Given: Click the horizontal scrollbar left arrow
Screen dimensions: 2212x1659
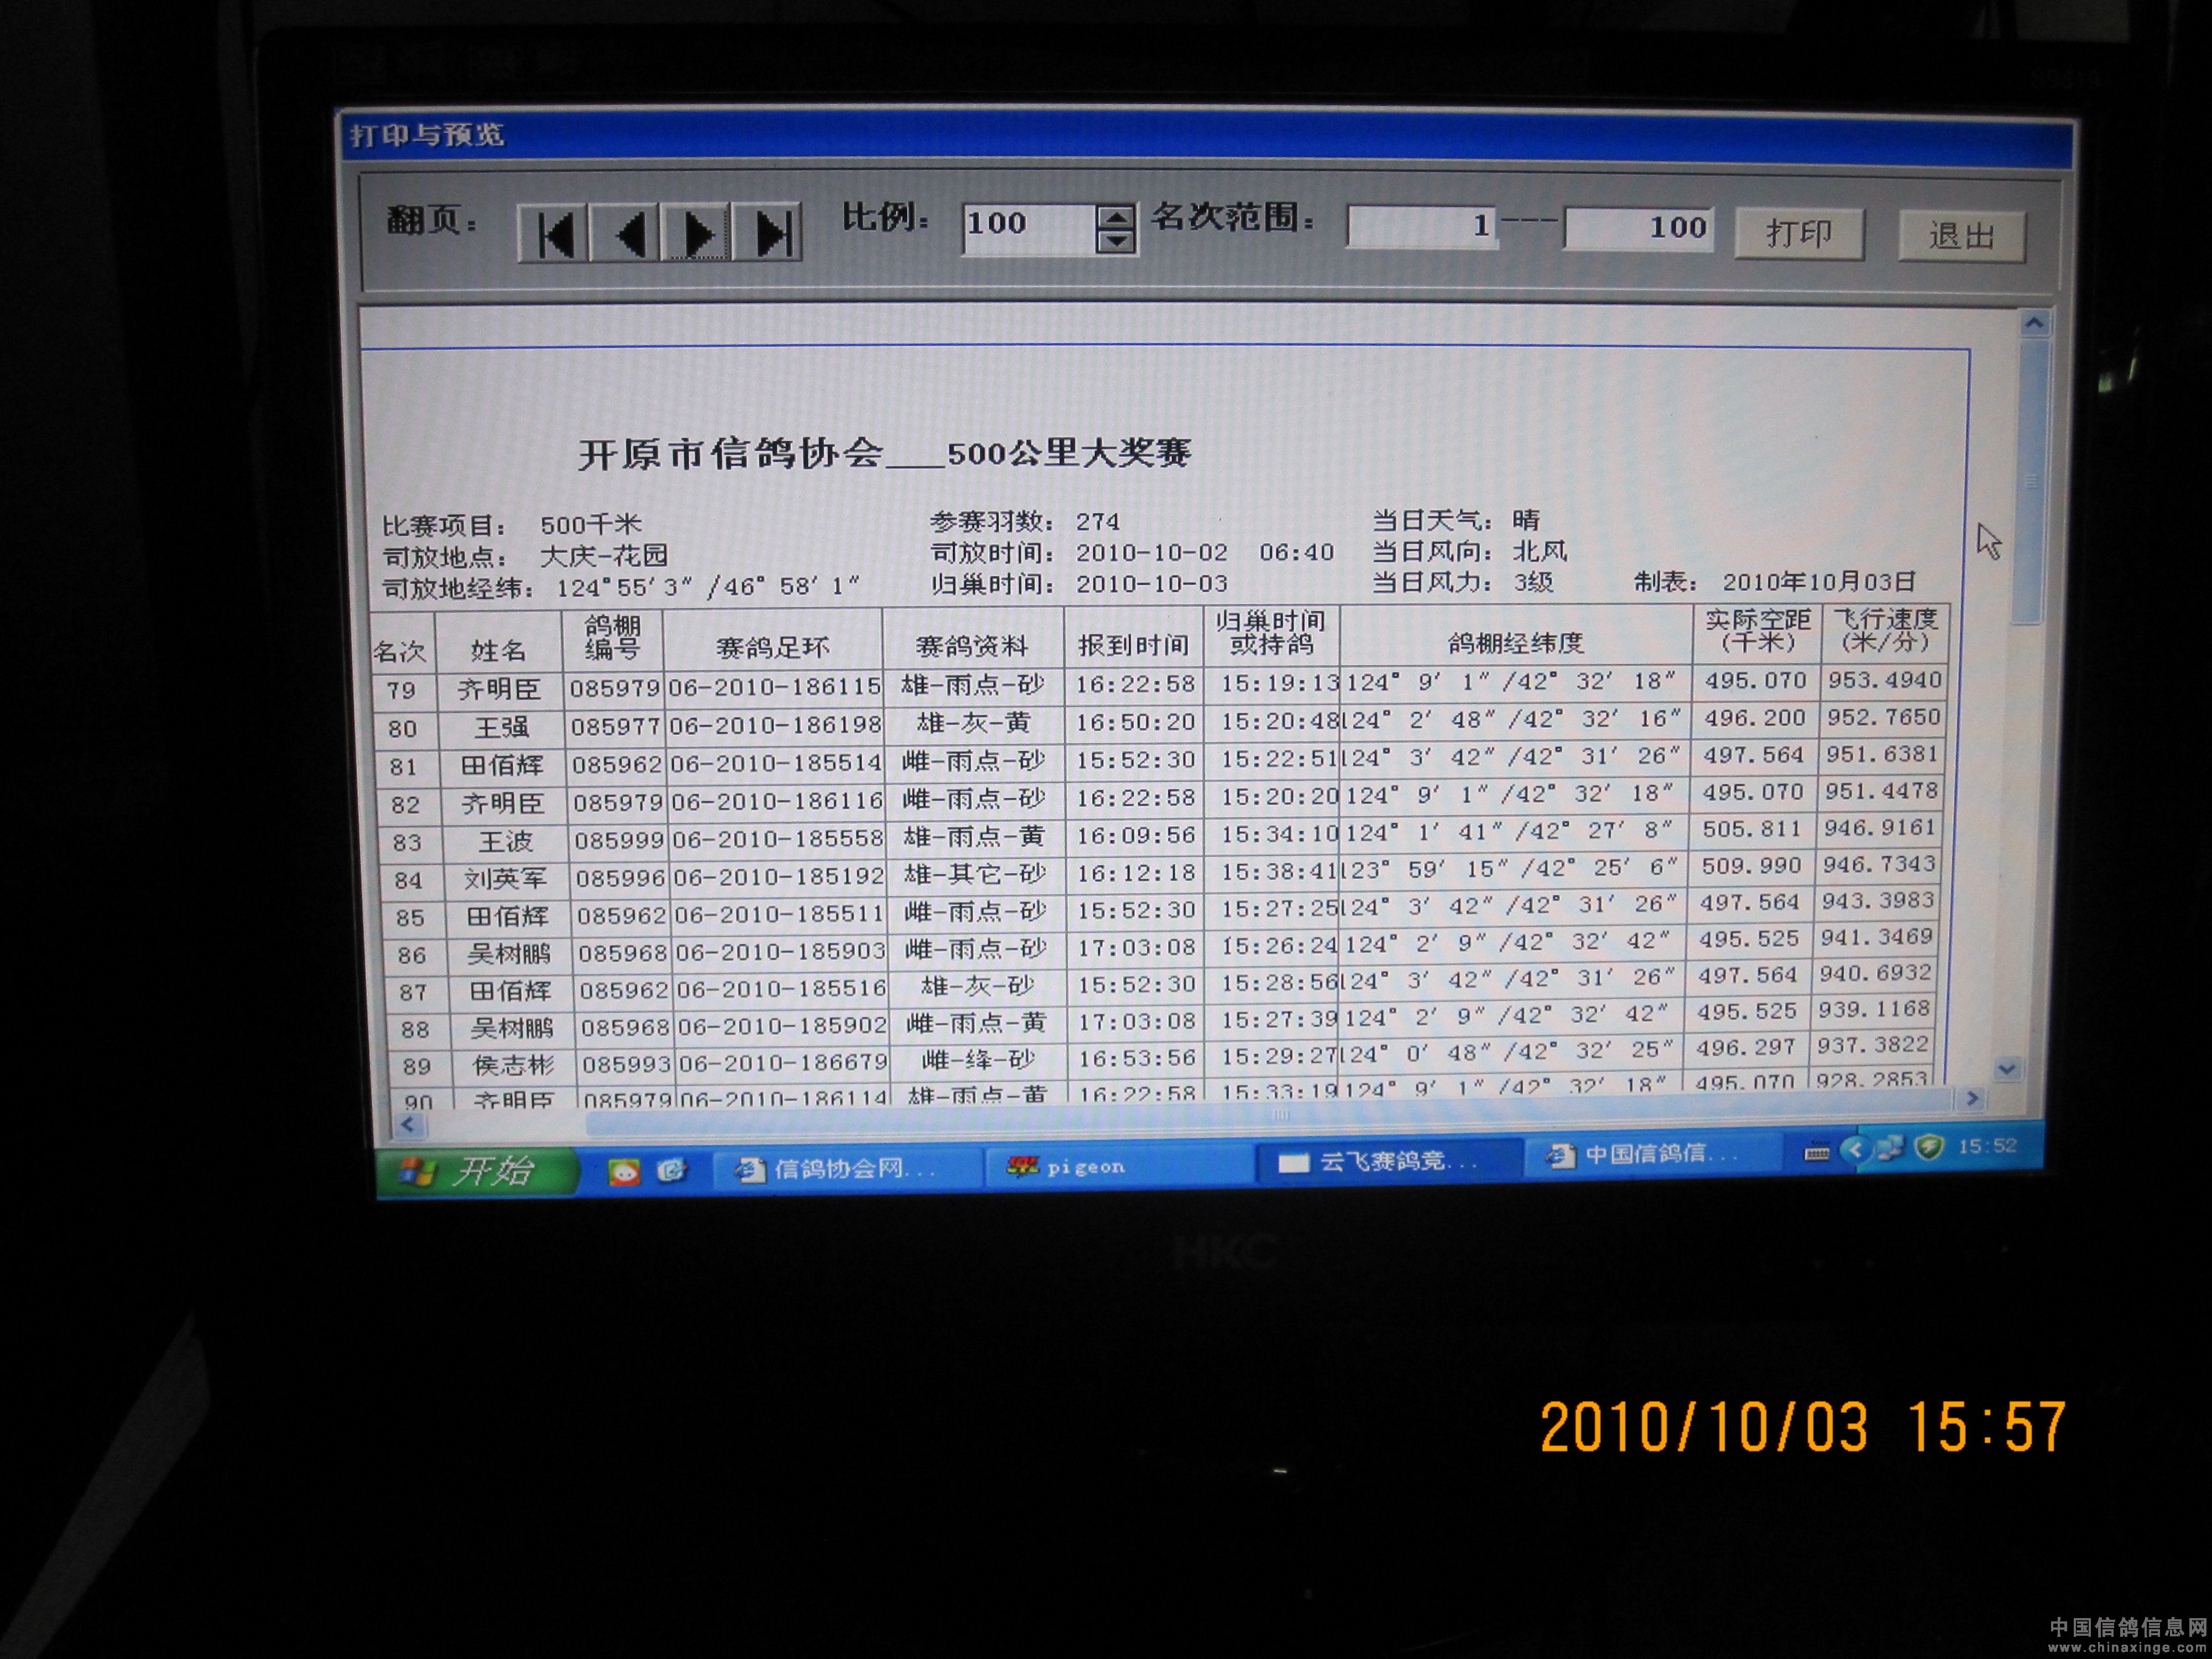Looking at the screenshot, I should pos(407,1125).
